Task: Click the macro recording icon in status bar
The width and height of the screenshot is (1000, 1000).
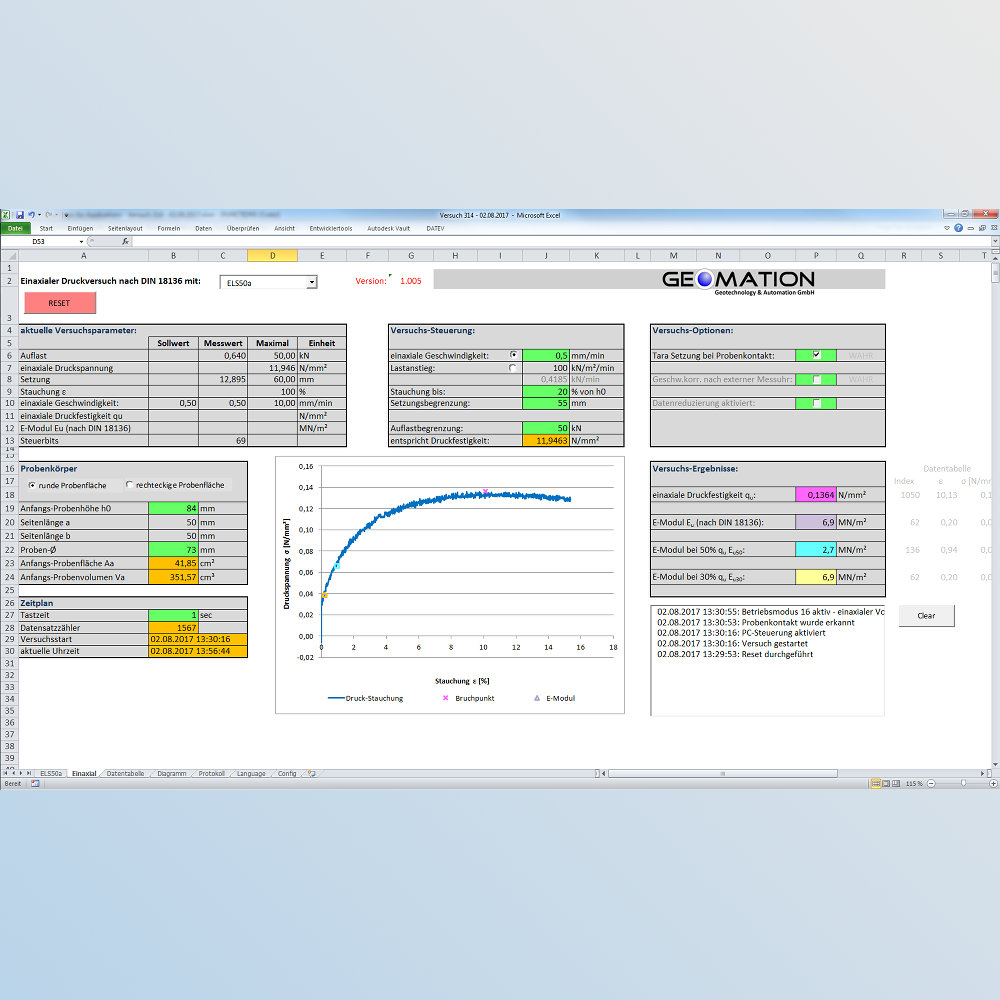Action: pos(35,784)
